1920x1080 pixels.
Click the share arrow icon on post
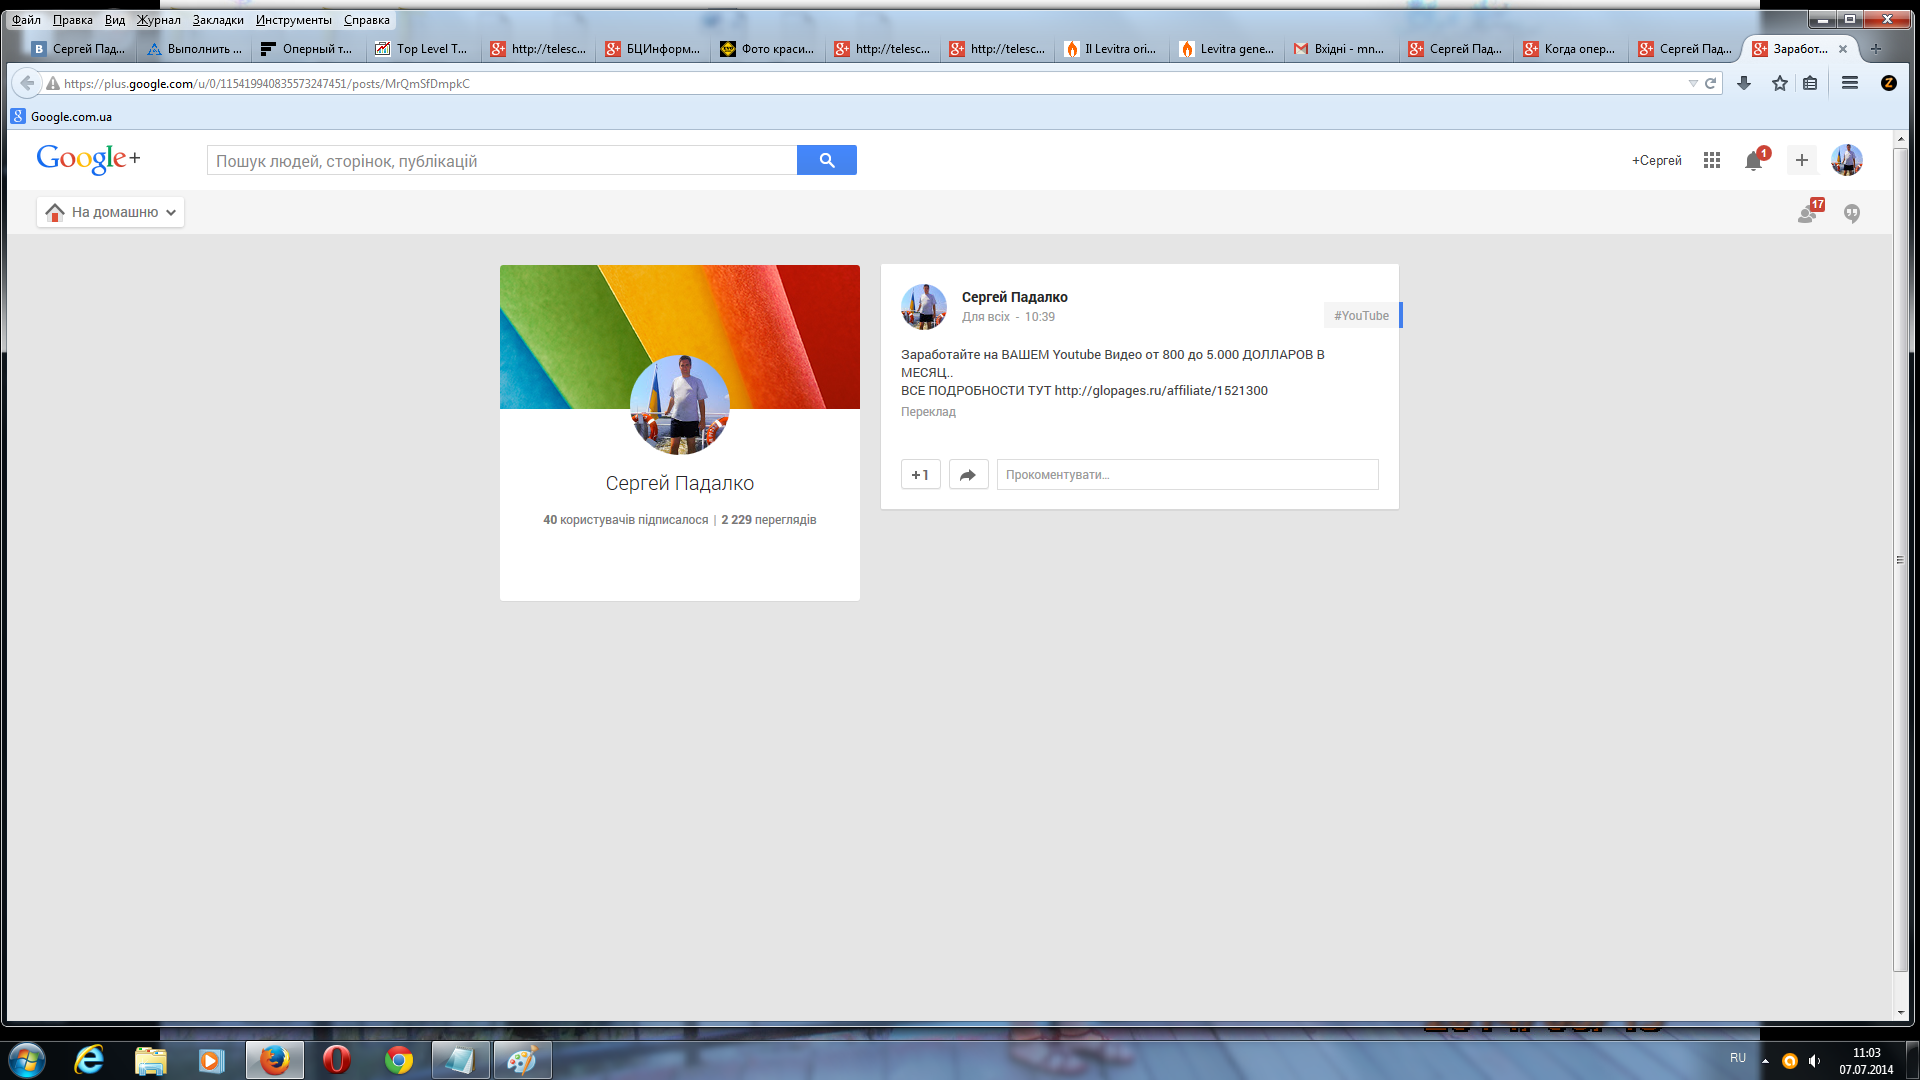[x=967, y=475]
